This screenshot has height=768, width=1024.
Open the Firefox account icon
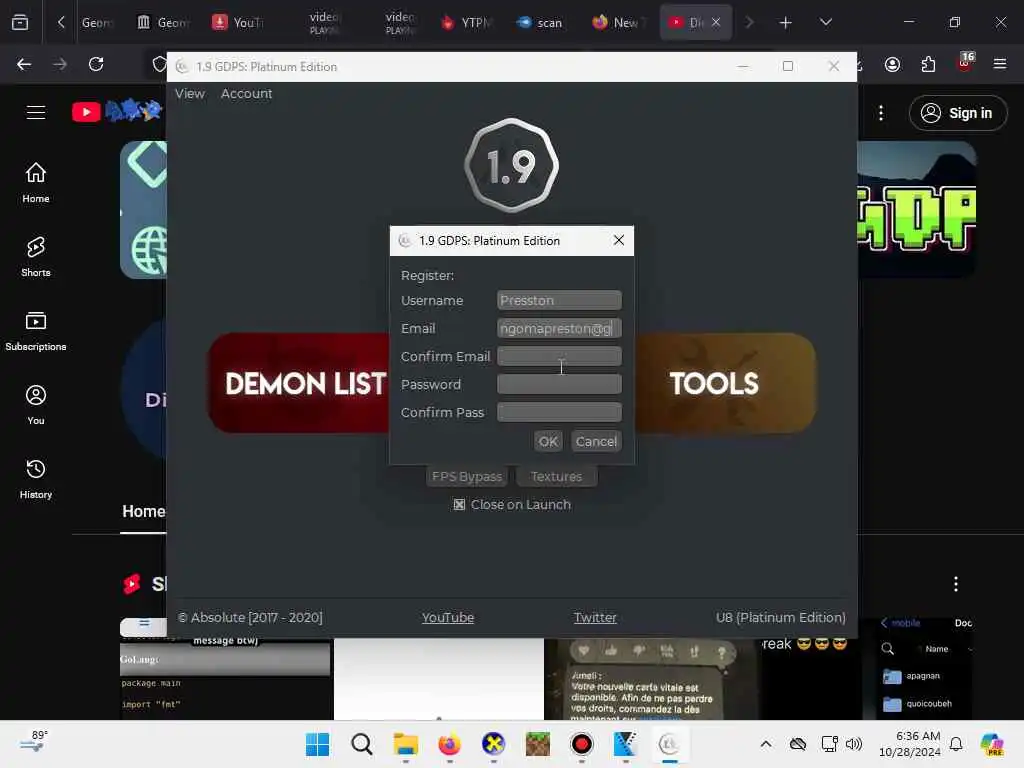click(892, 64)
